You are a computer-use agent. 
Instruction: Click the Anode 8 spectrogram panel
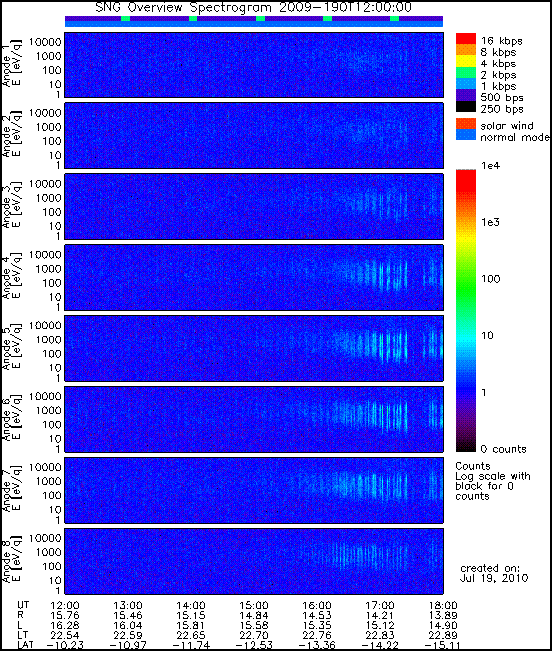pos(254,561)
